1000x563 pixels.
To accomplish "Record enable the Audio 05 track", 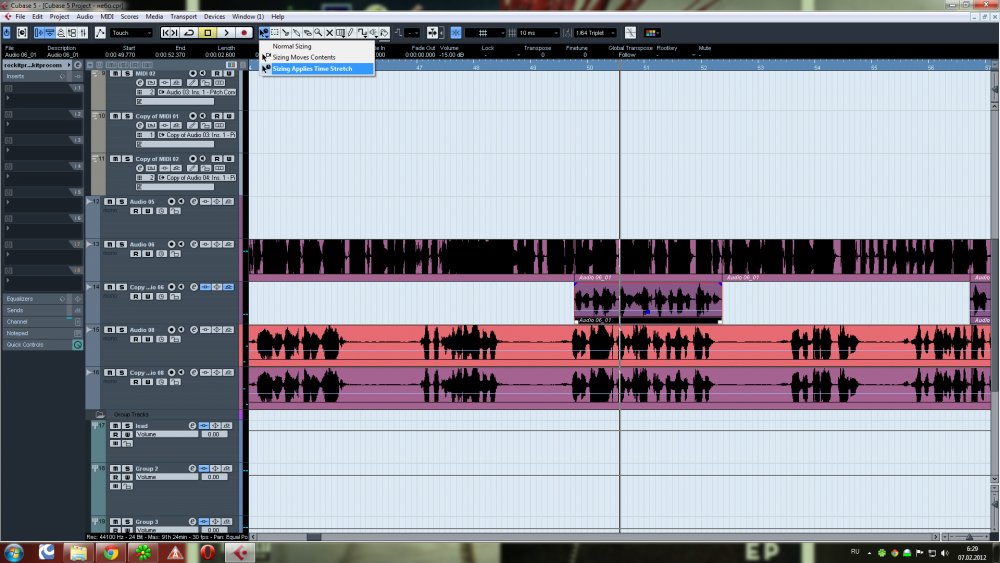I will tap(171, 201).
